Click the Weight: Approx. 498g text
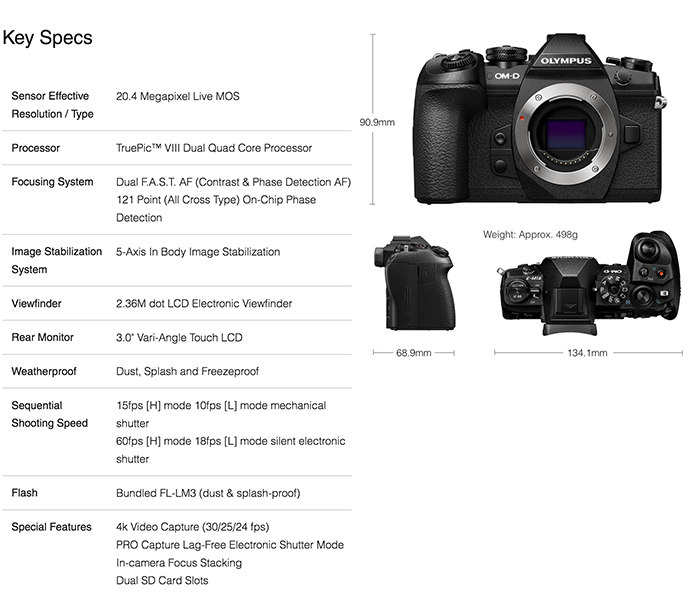This screenshot has height=593, width=700. 530,234
